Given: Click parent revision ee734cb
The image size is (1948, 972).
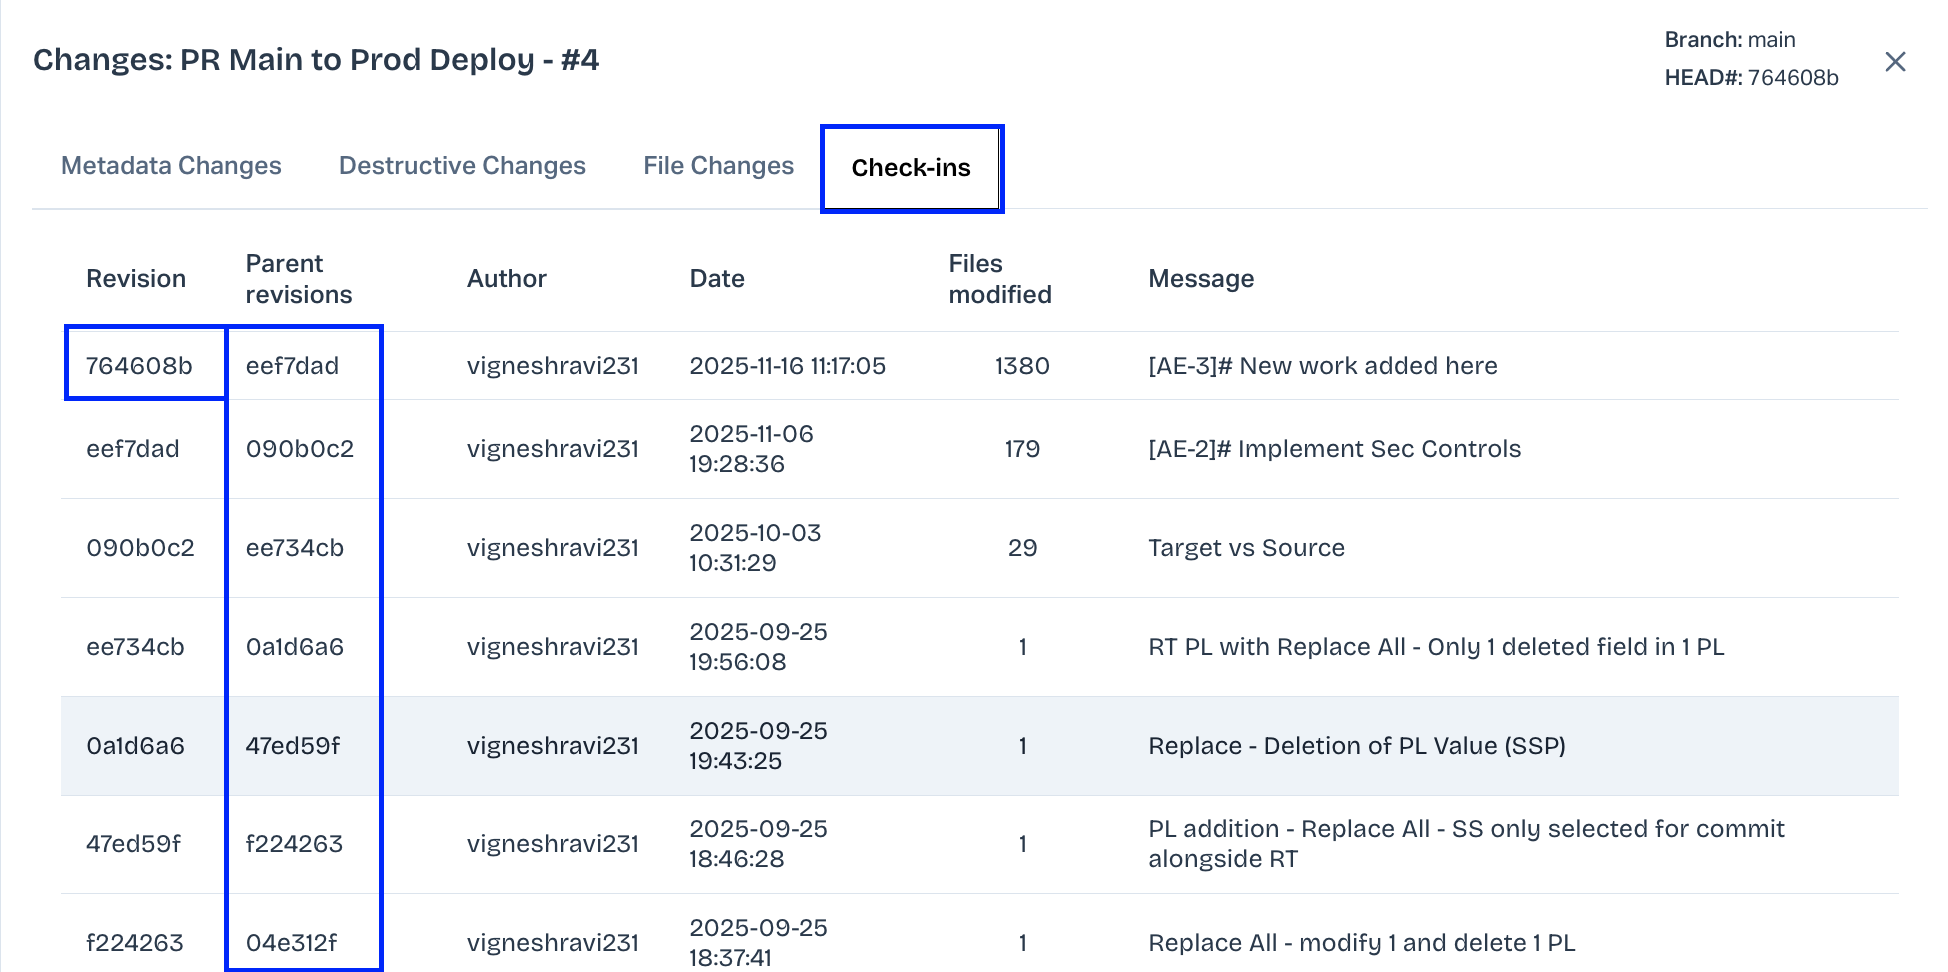Looking at the screenshot, I should [295, 548].
